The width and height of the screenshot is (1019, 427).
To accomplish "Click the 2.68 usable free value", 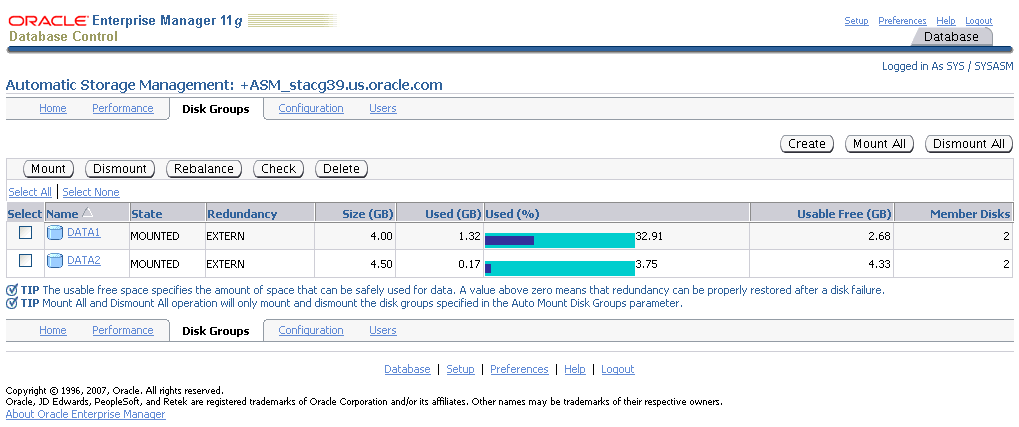I will pyautogui.click(x=879, y=237).
